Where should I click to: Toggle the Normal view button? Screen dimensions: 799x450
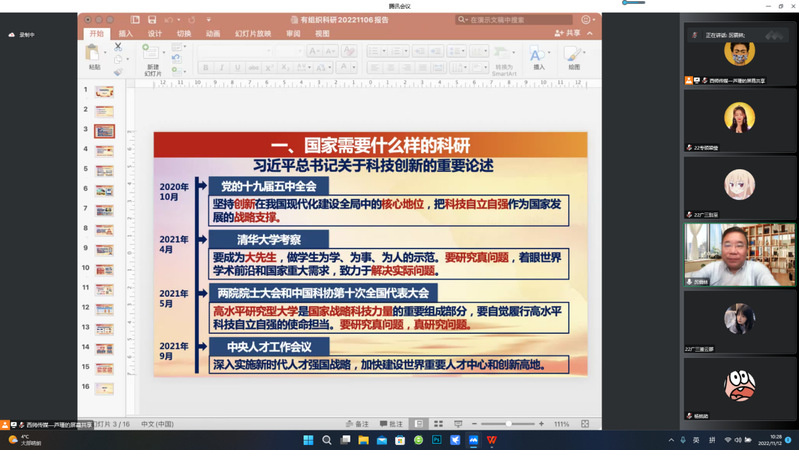tap(418, 424)
